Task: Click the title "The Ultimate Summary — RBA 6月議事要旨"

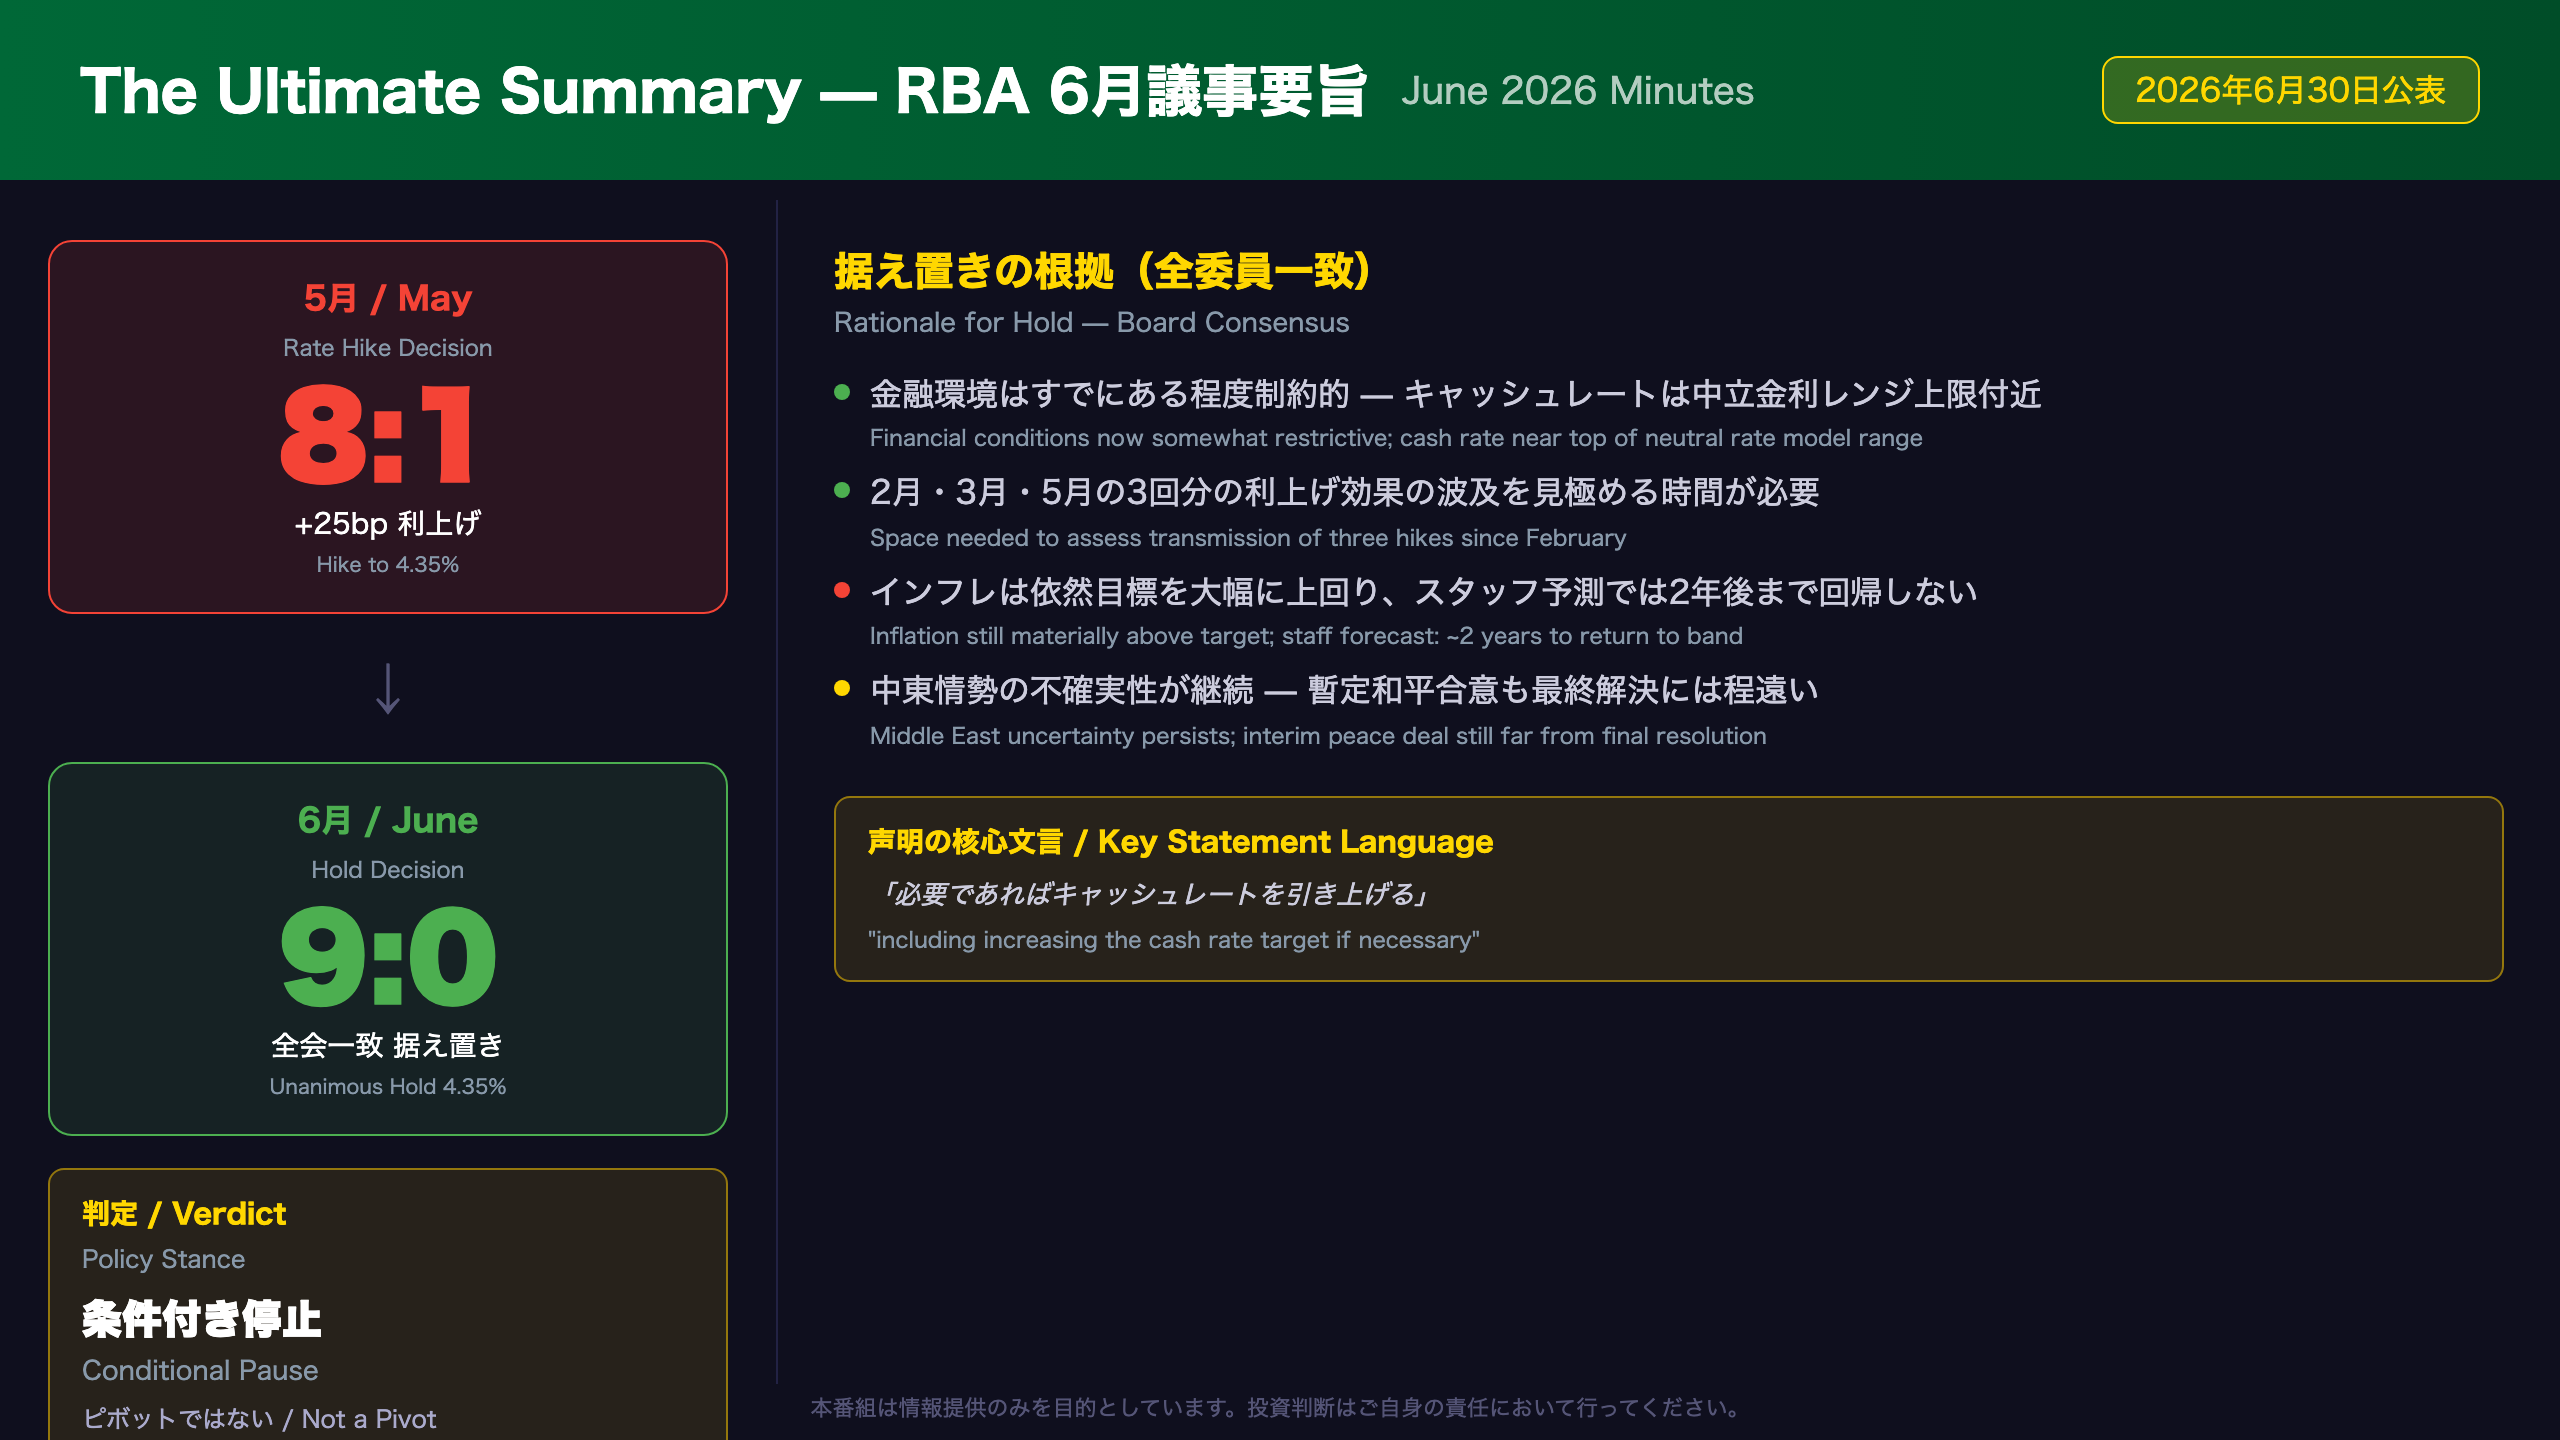Action: (x=723, y=91)
